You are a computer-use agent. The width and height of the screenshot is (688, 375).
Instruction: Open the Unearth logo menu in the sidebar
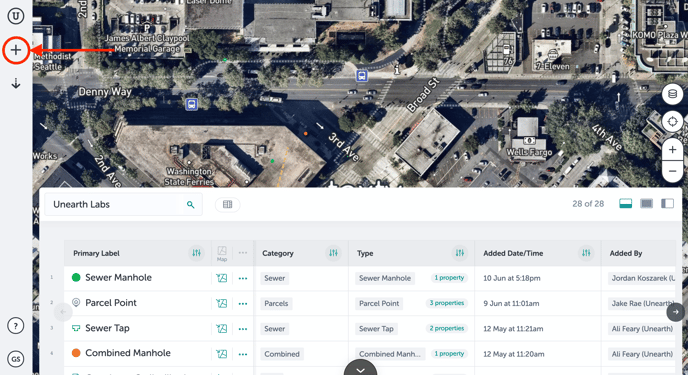[x=16, y=17]
